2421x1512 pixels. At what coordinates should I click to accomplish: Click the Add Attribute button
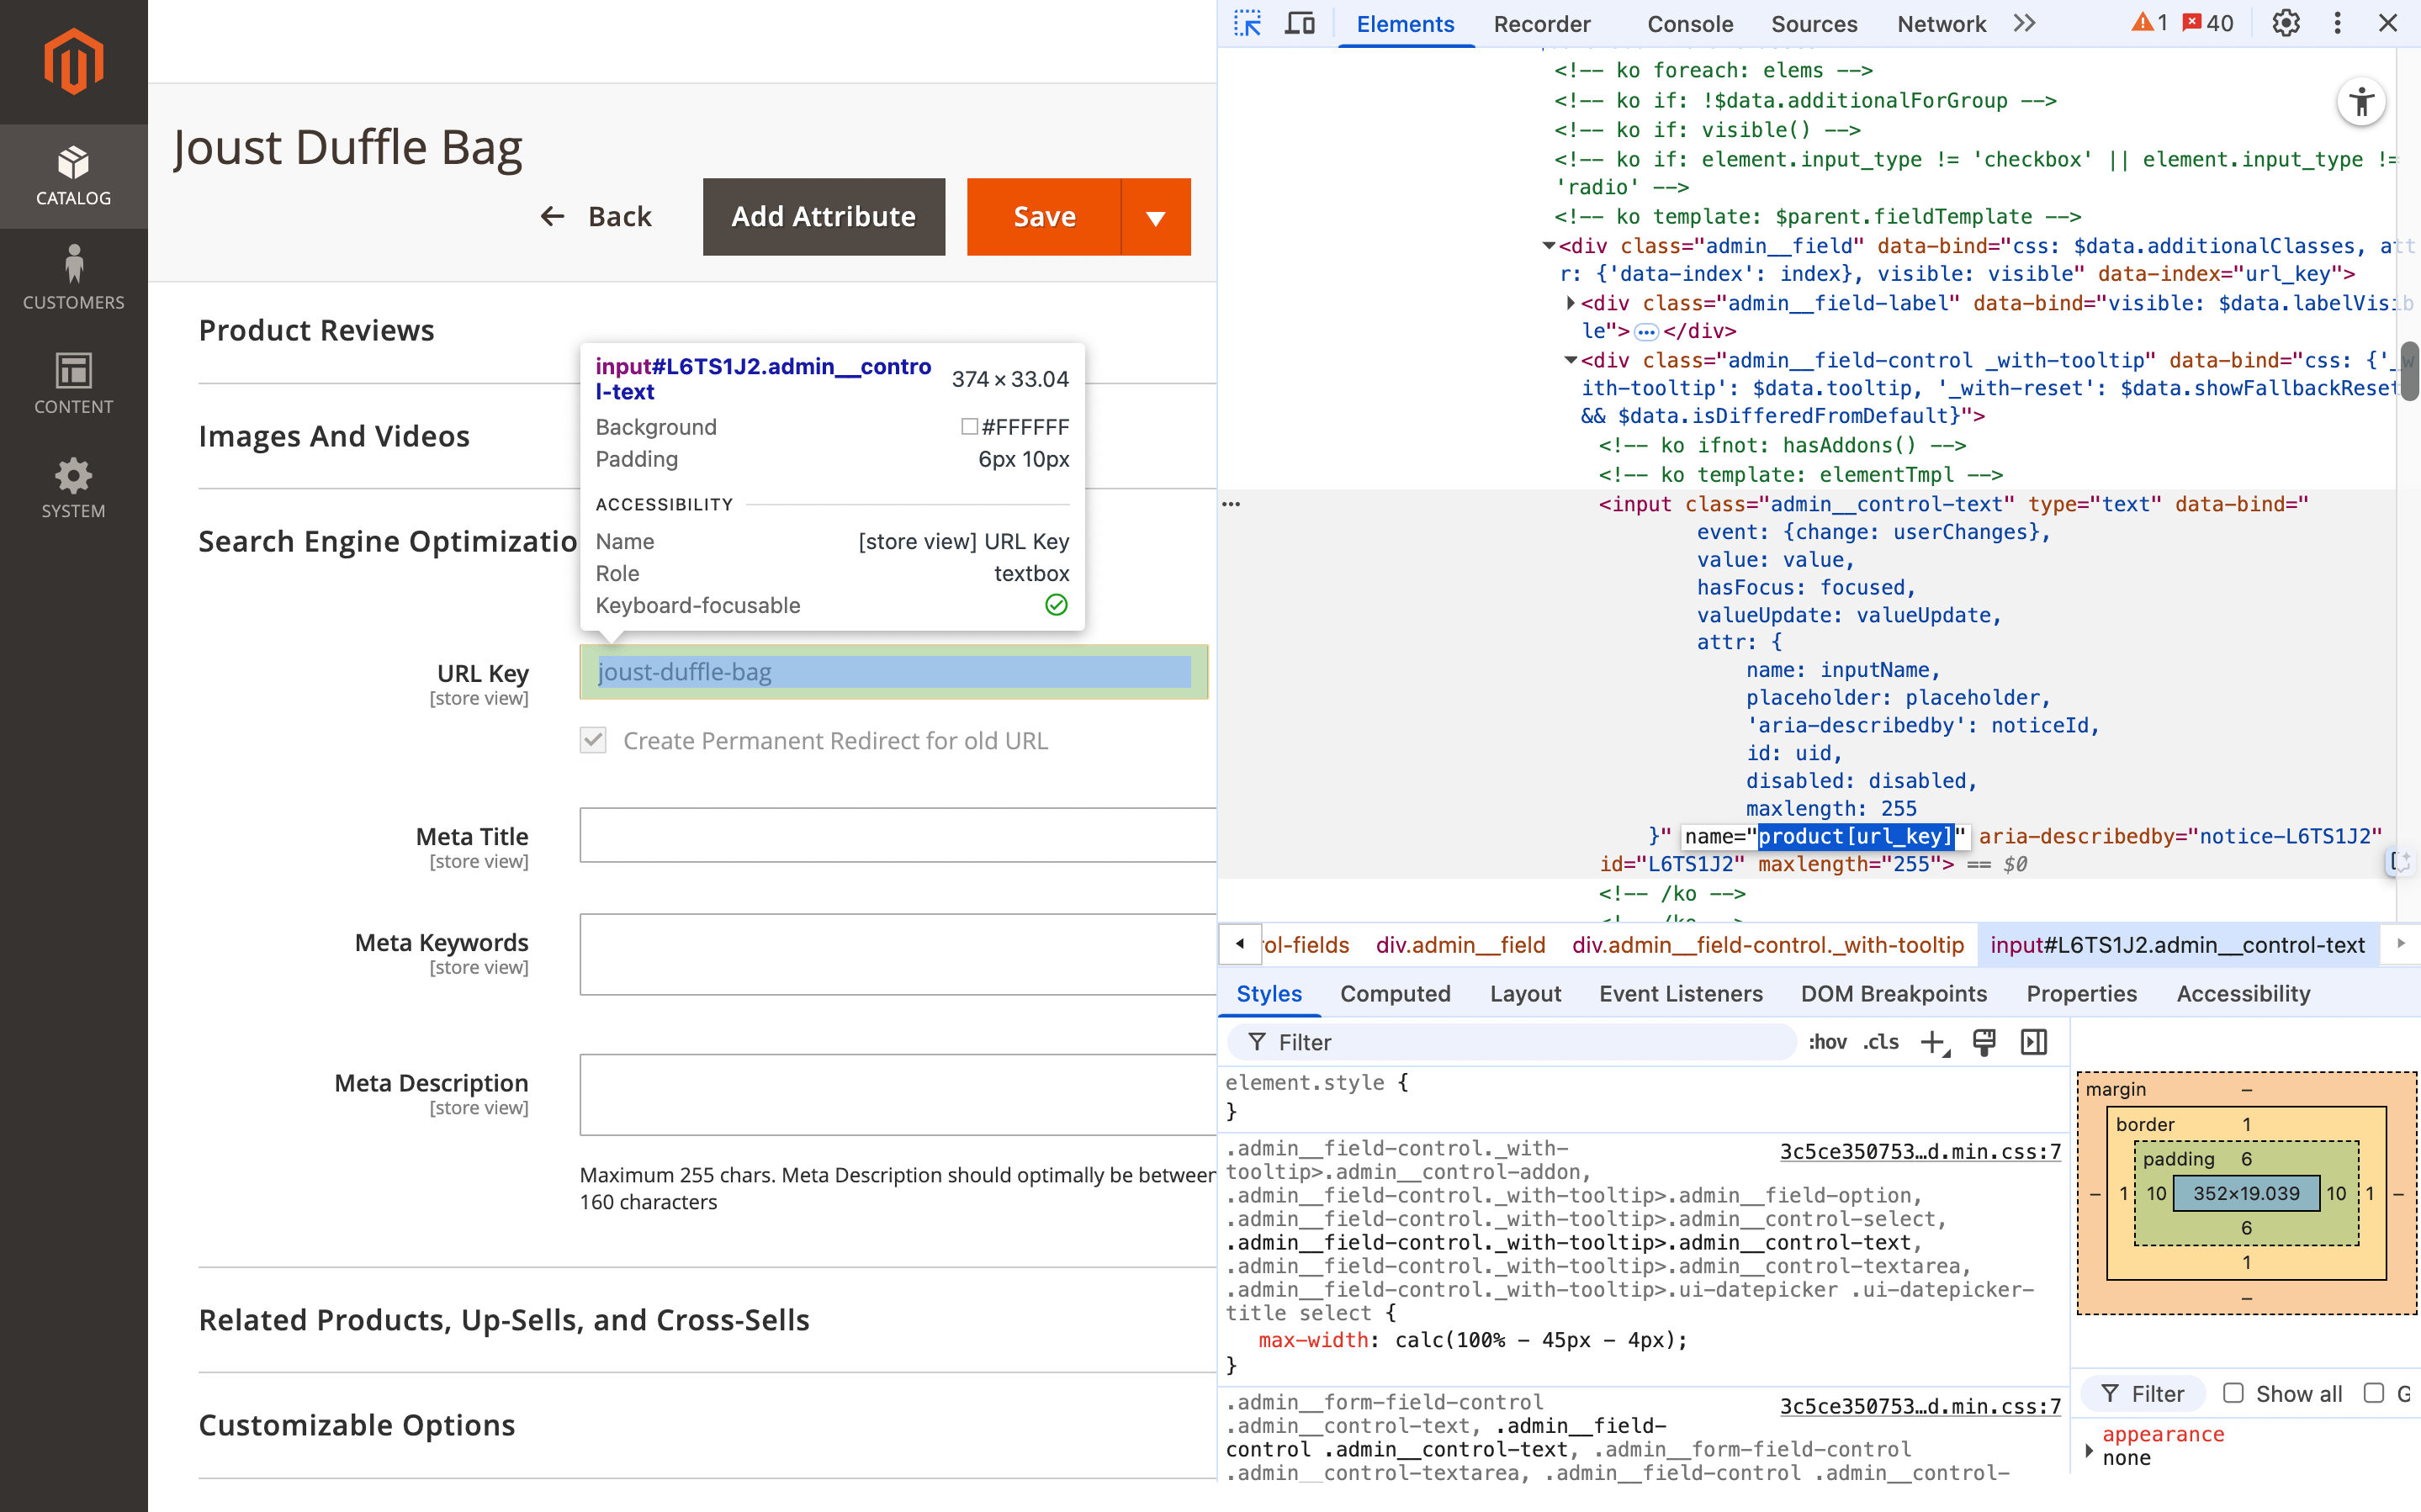point(823,217)
